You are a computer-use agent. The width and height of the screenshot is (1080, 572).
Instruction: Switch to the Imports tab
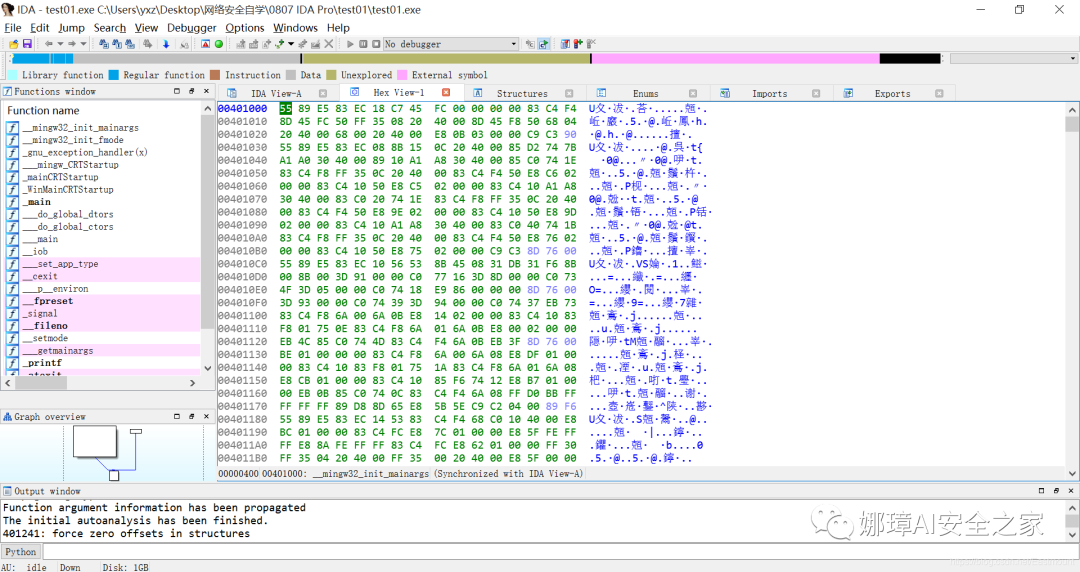click(x=769, y=93)
